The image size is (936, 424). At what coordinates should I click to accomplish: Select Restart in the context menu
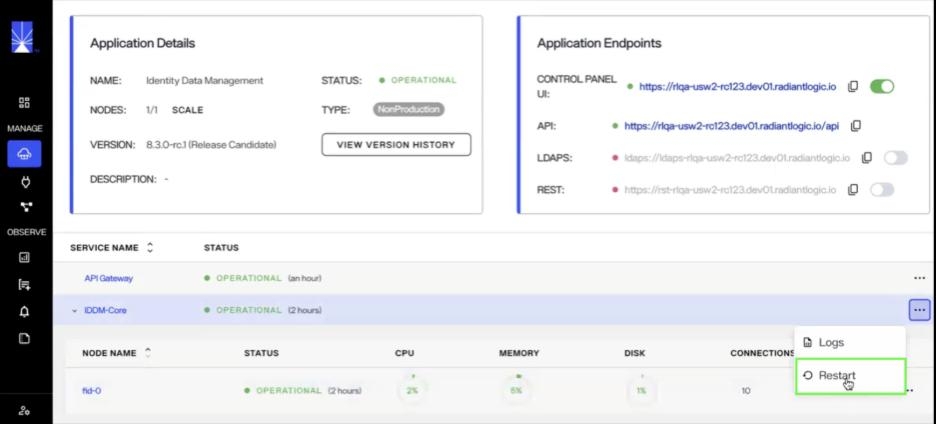pos(851,376)
